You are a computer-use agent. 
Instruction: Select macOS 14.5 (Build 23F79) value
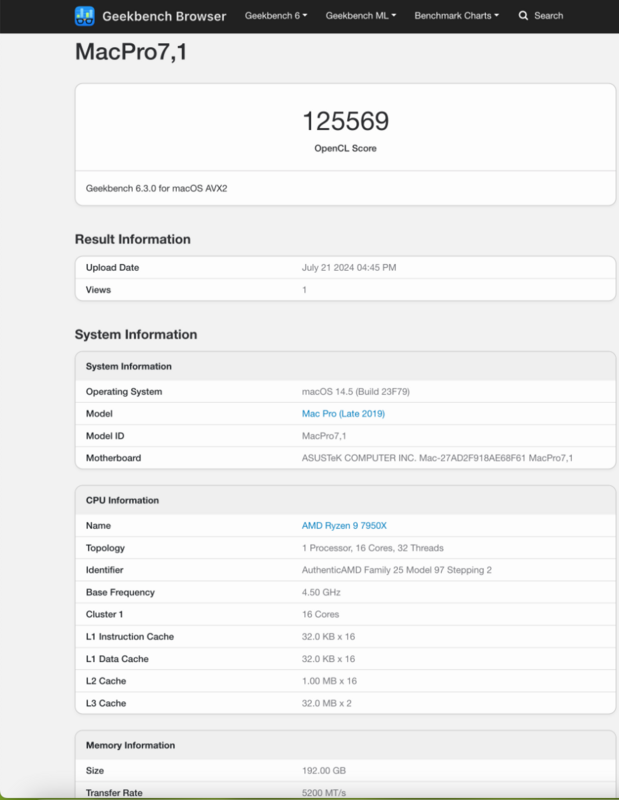click(356, 392)
